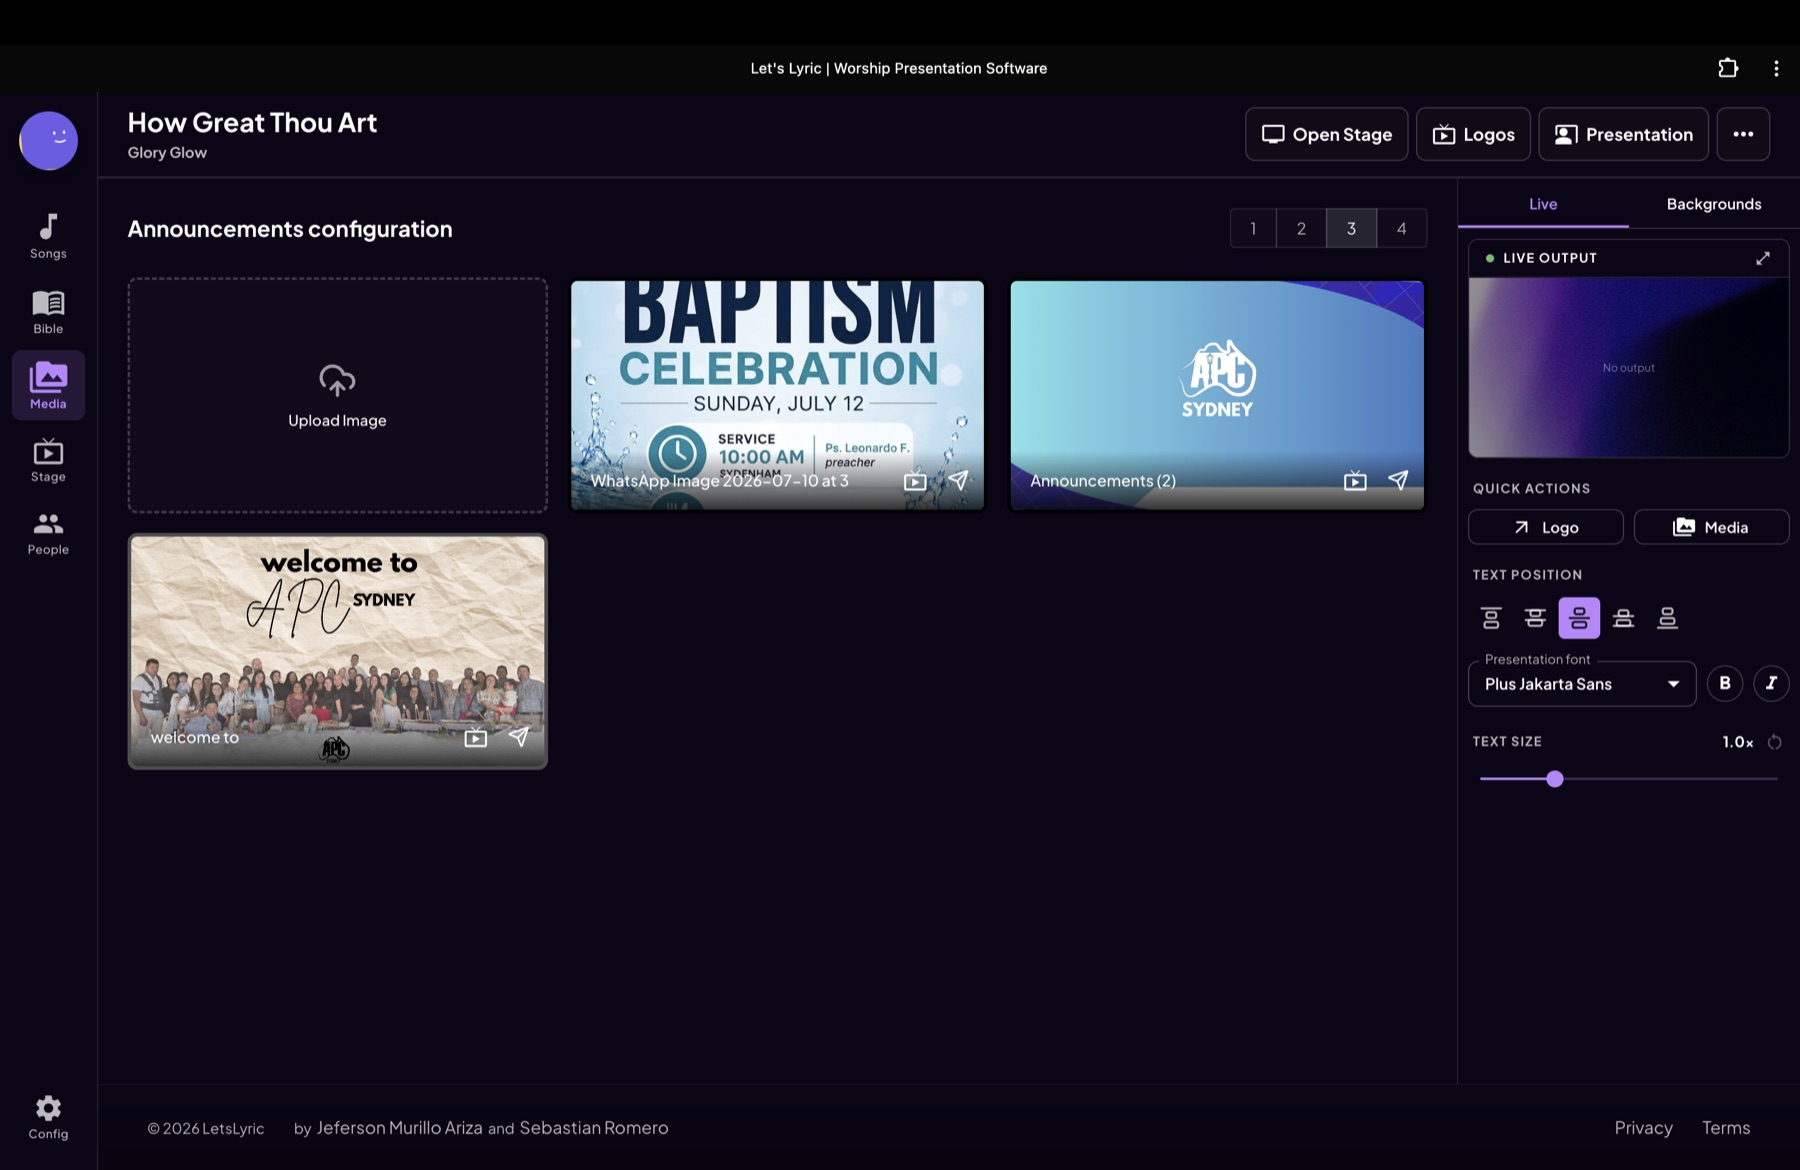The height and width of the screenshot is (1170, 1800).
Task: Set text position to top
Action: [x=1491, y=618]
